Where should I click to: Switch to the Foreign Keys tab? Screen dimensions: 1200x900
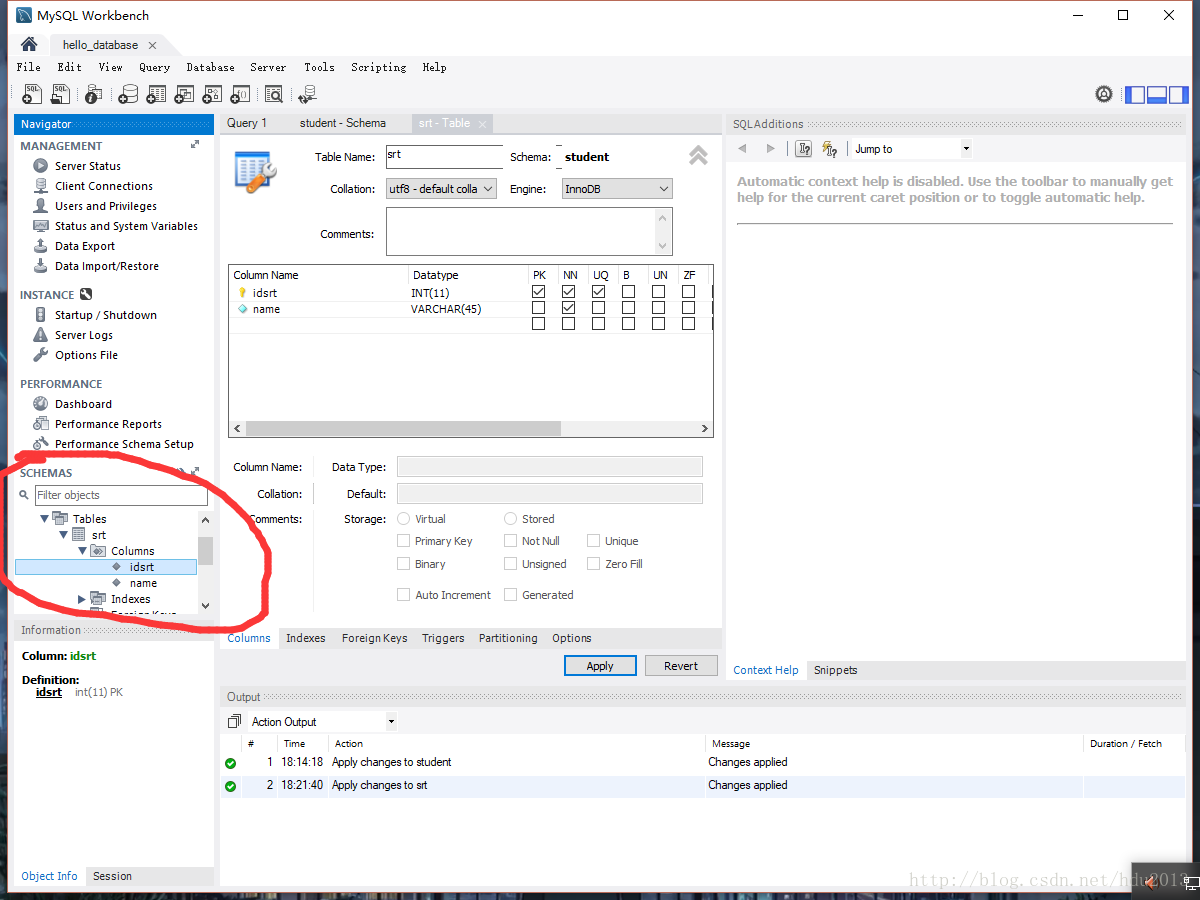[374, 638]
